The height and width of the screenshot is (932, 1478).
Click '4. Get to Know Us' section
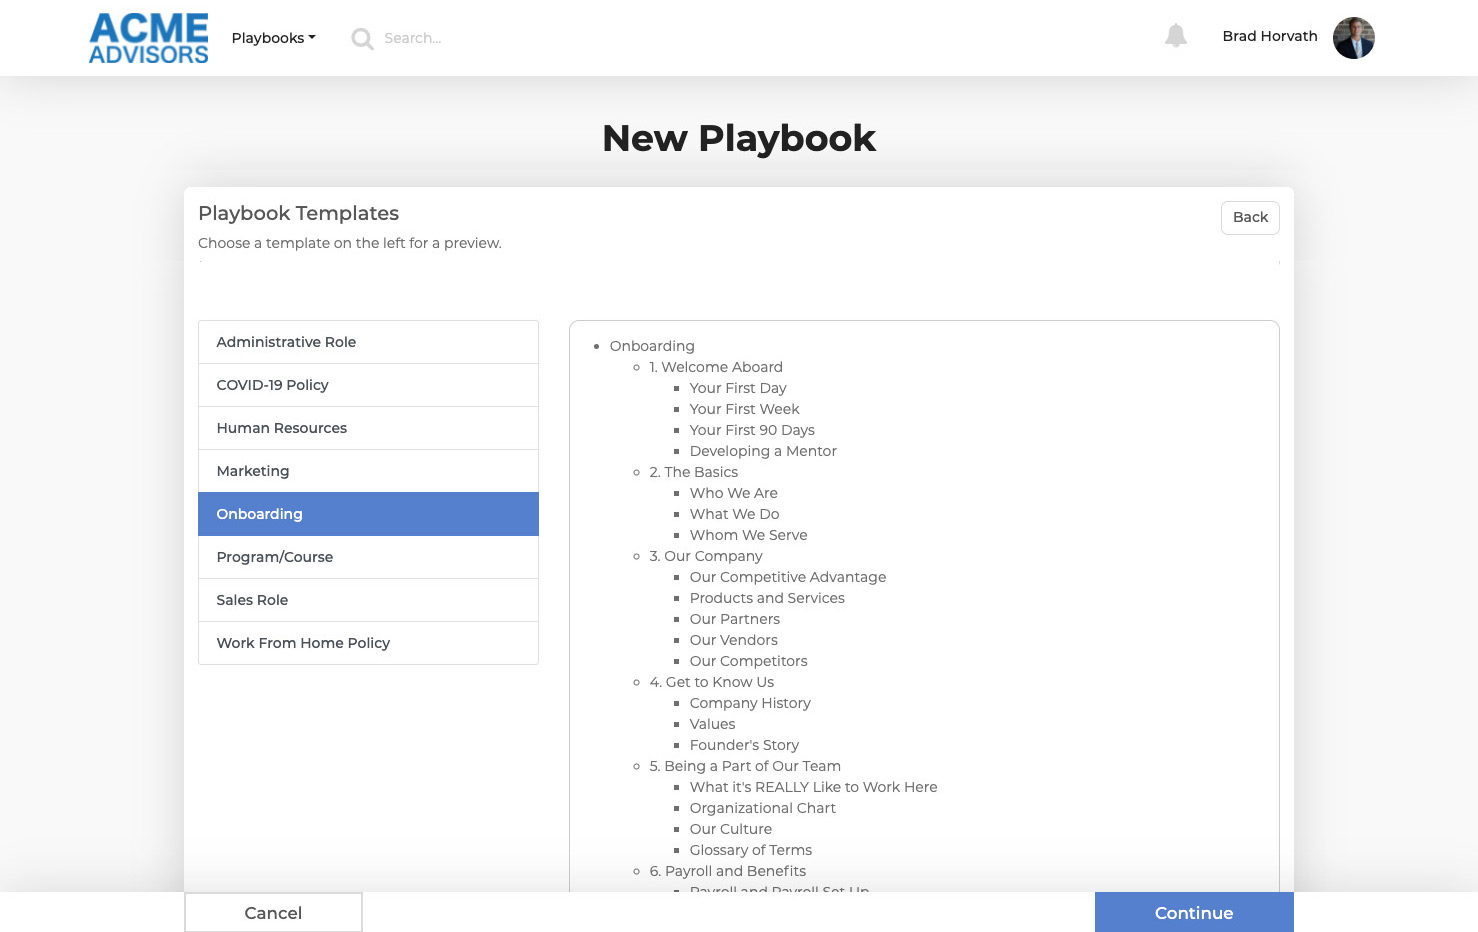[x=712, y=682]
